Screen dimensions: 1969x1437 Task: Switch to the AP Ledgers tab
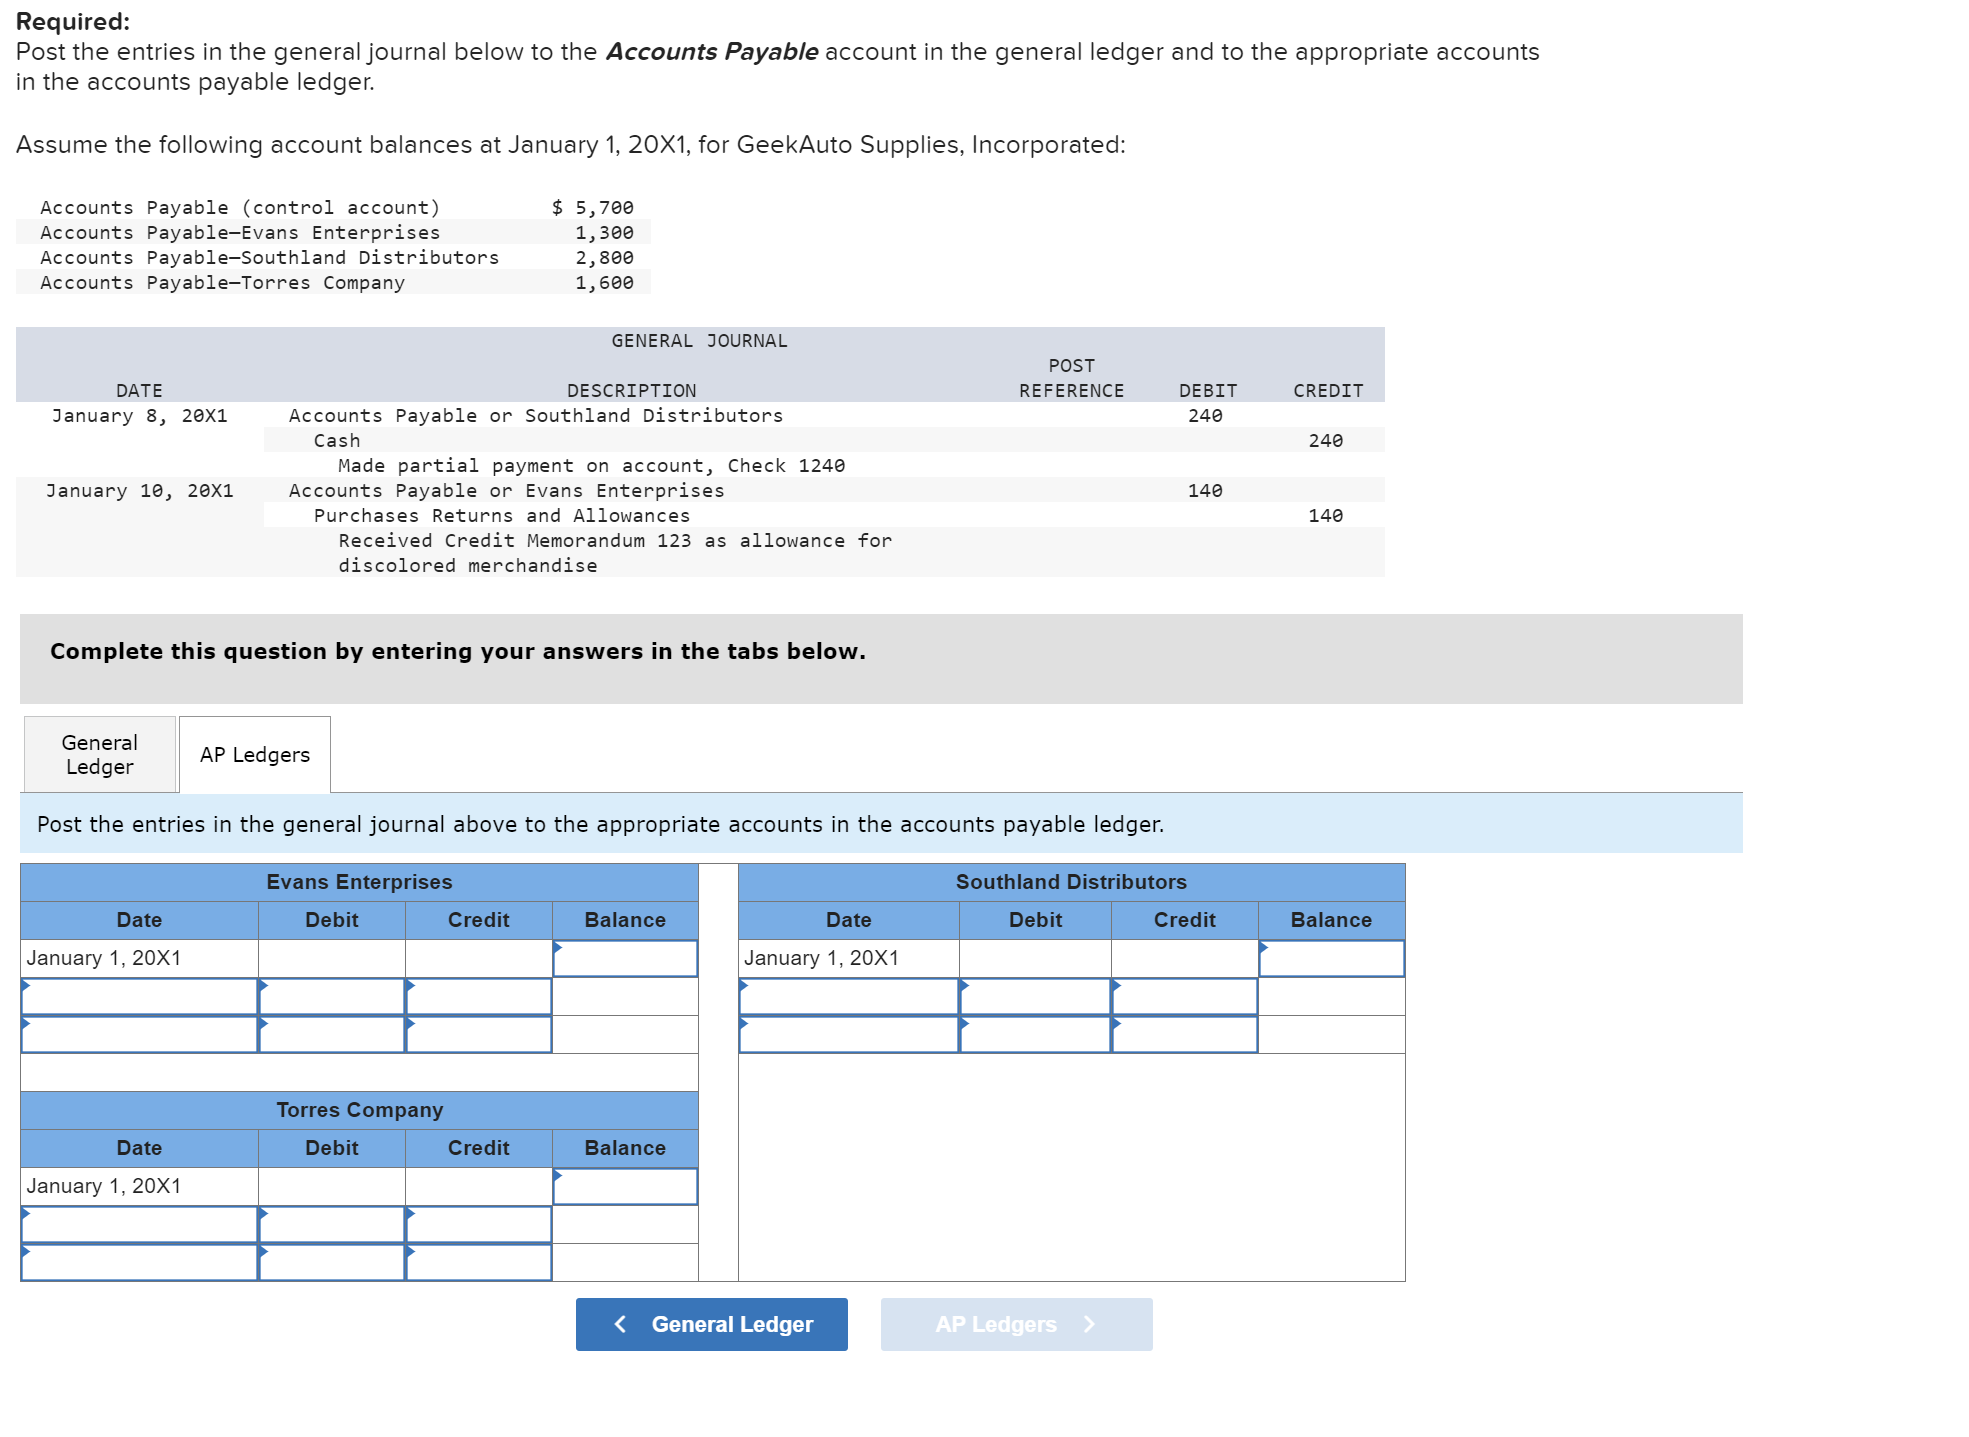click(253, 754)
